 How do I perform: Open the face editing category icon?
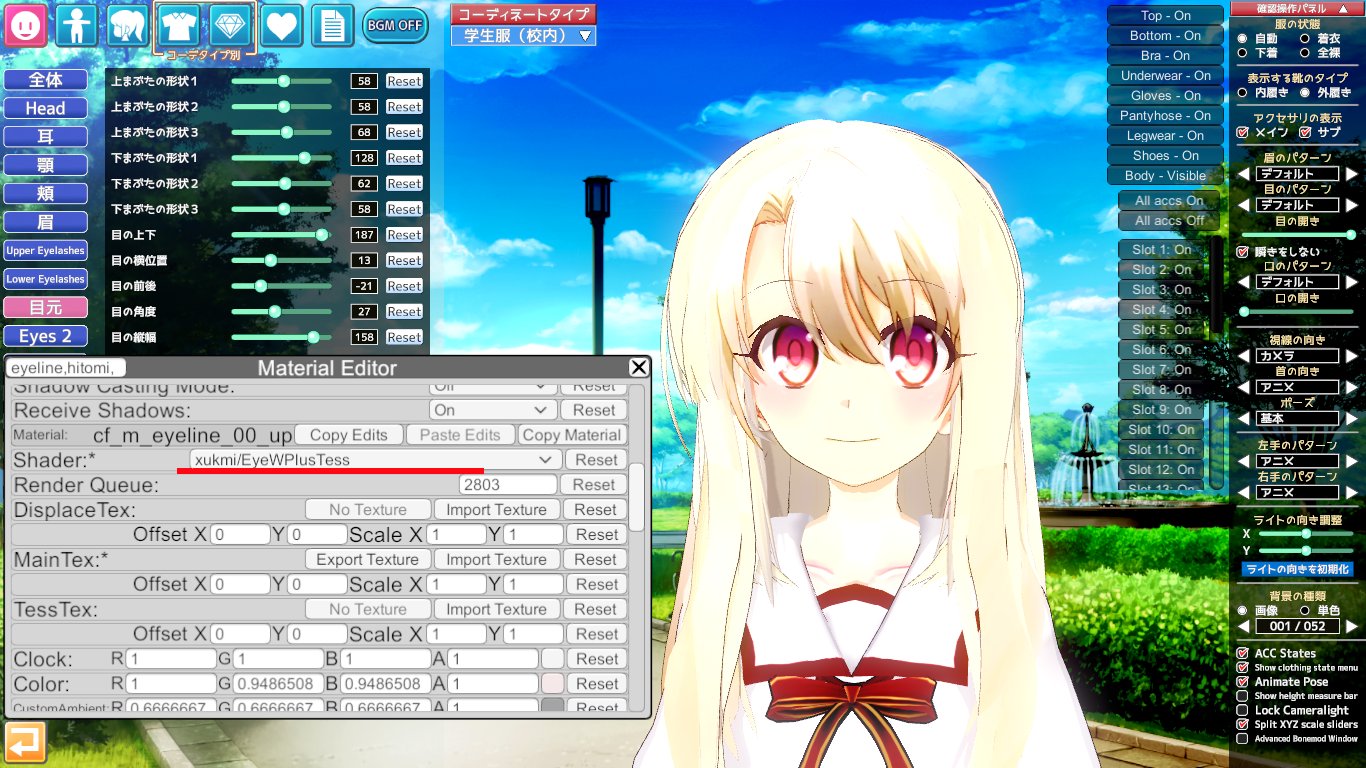point(26,26)
